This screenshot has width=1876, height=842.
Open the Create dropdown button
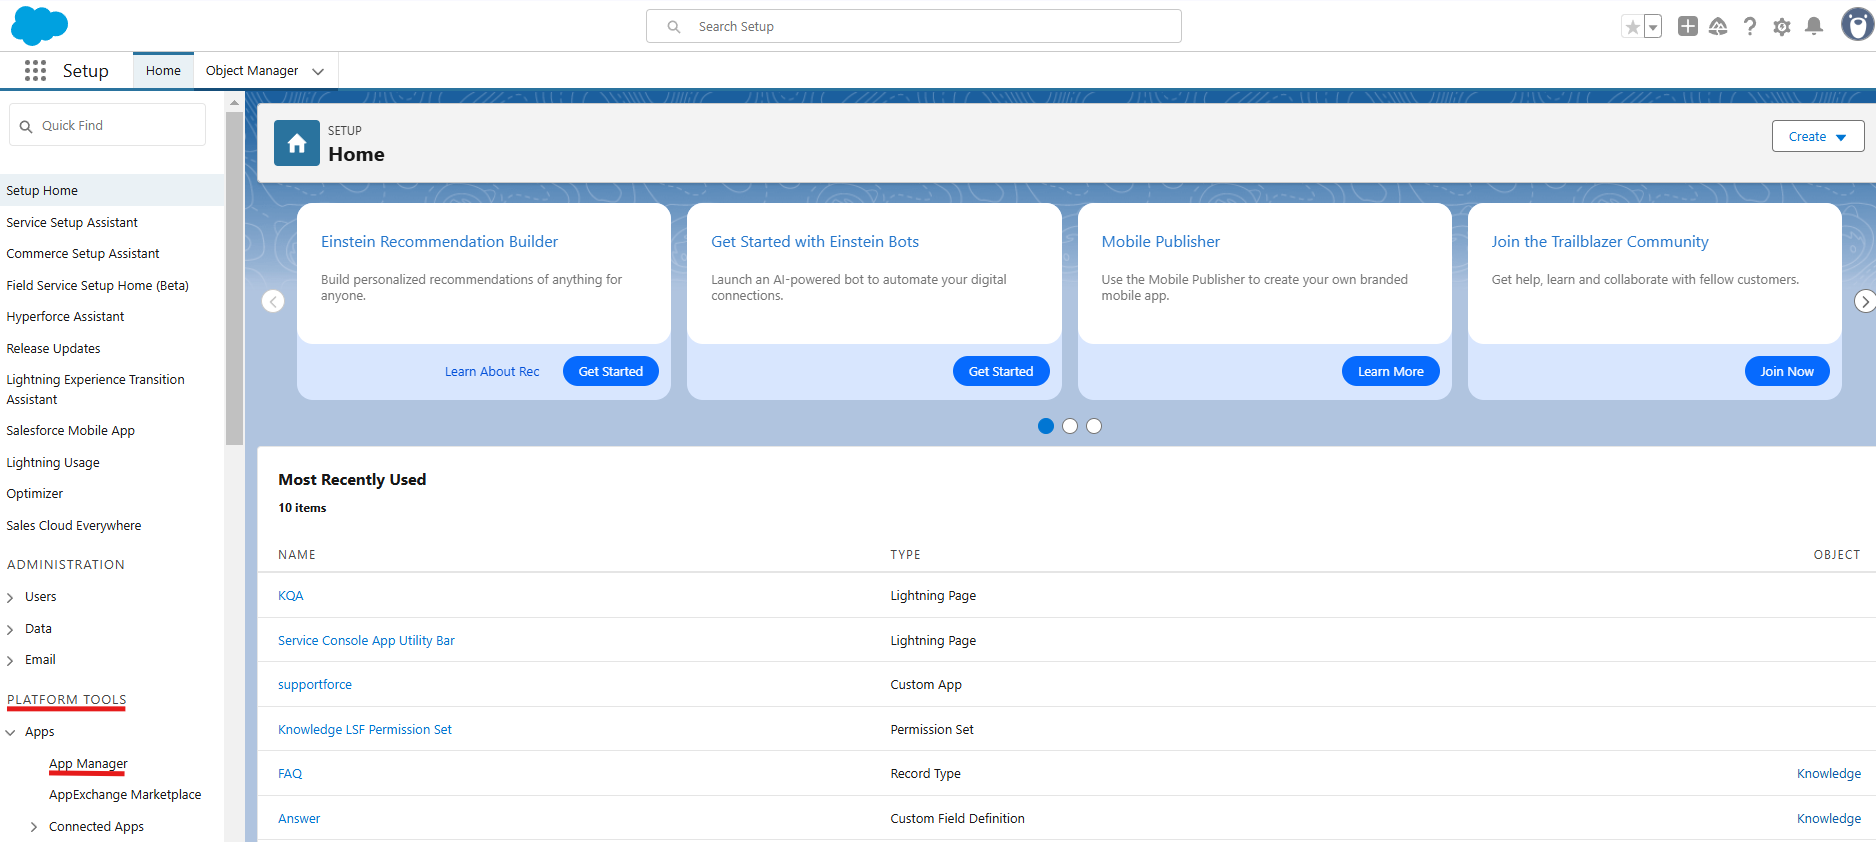tap(1818, 136)
